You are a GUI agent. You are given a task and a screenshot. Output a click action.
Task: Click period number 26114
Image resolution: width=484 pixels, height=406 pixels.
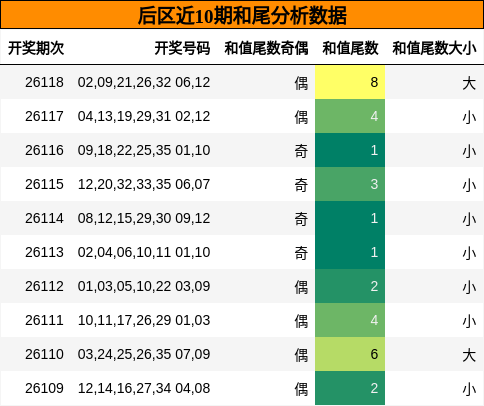click(44, 218)
